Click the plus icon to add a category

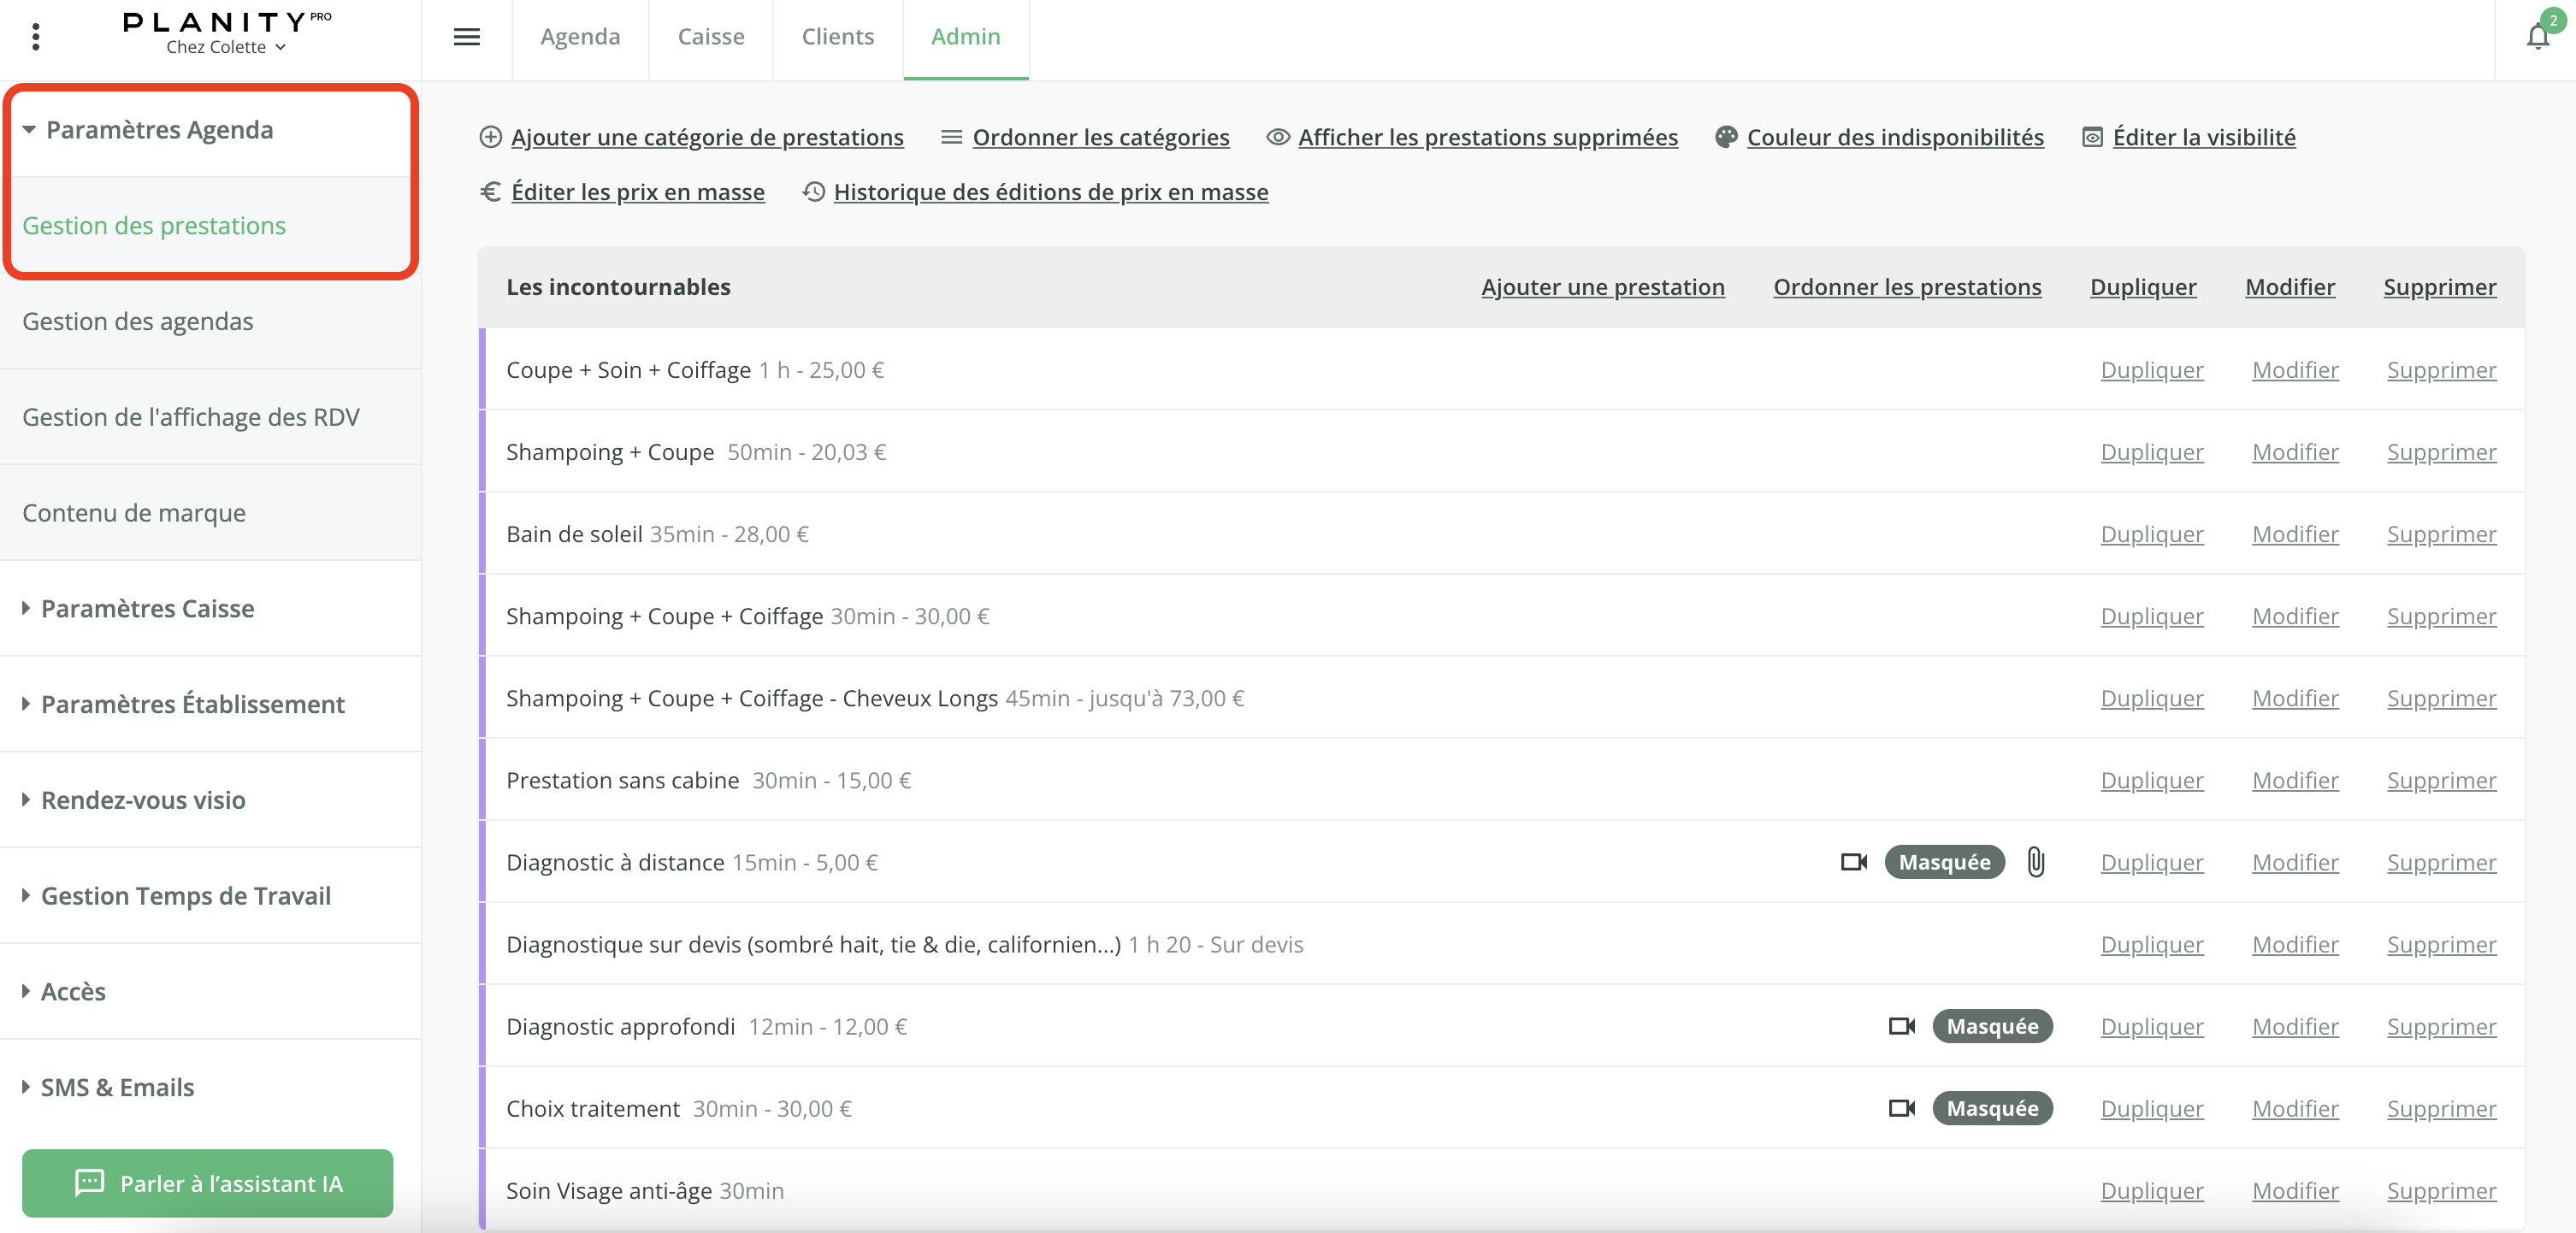[490, 137]
